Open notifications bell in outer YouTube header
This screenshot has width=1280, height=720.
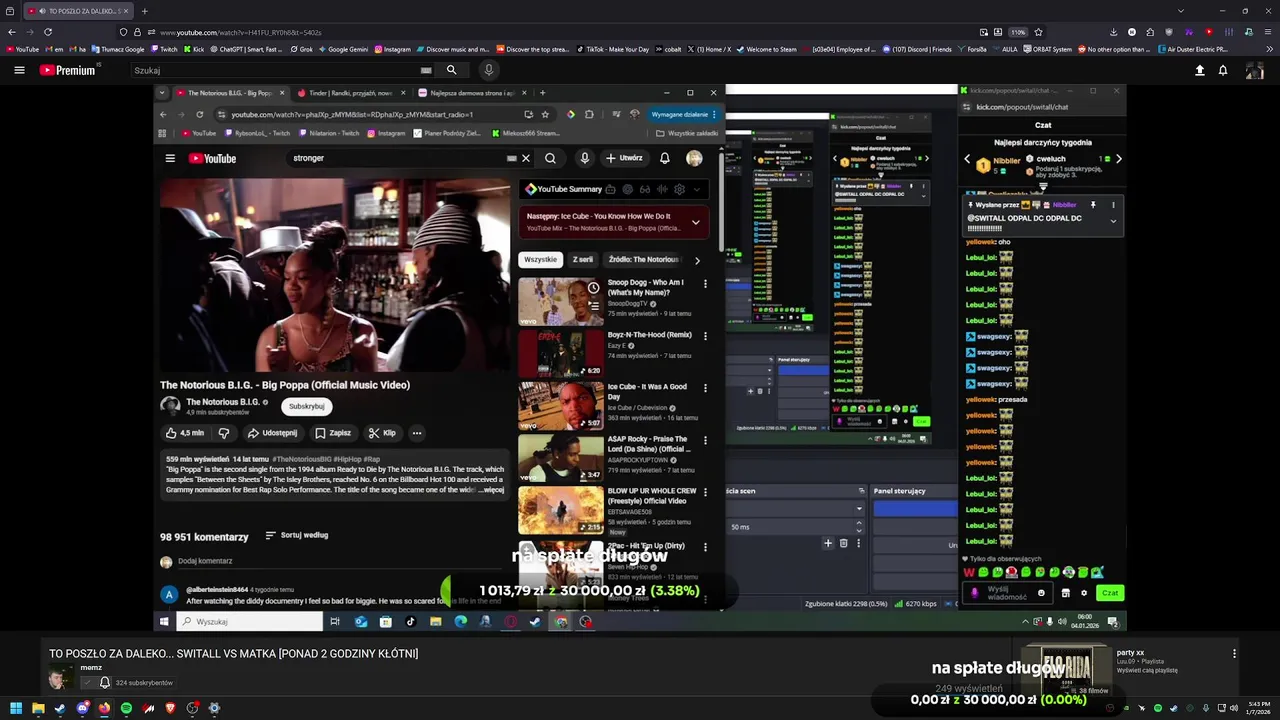pyautogui.click(x=1223, y=70)
